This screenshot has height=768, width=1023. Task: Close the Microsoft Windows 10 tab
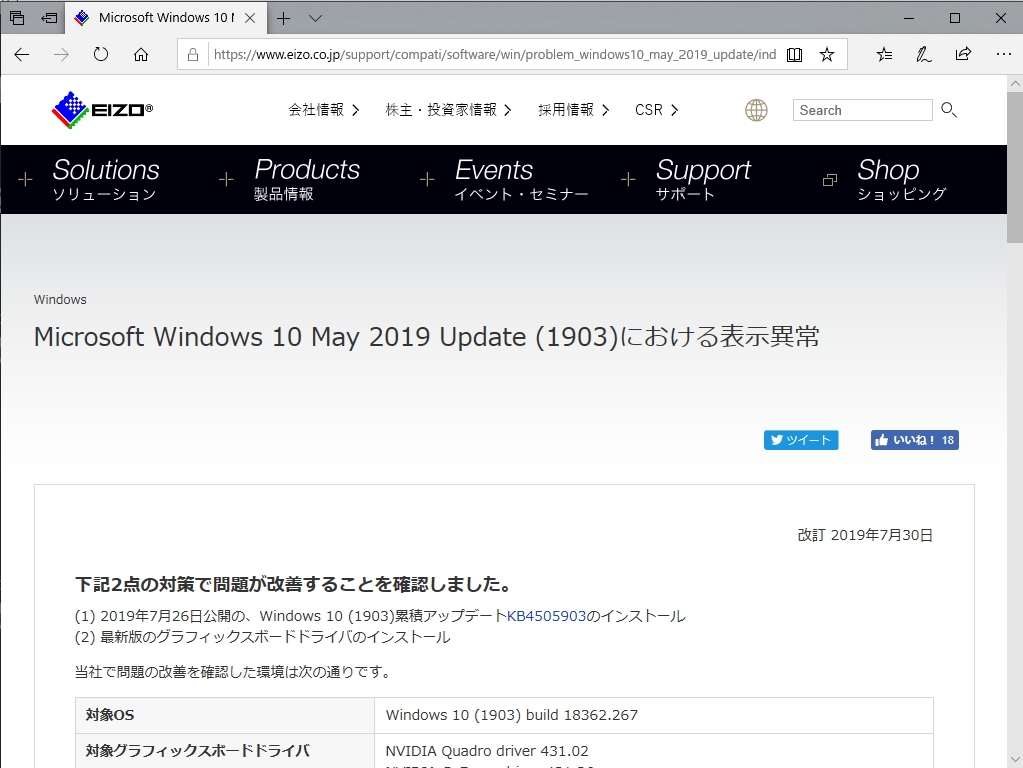click(250, 18)
